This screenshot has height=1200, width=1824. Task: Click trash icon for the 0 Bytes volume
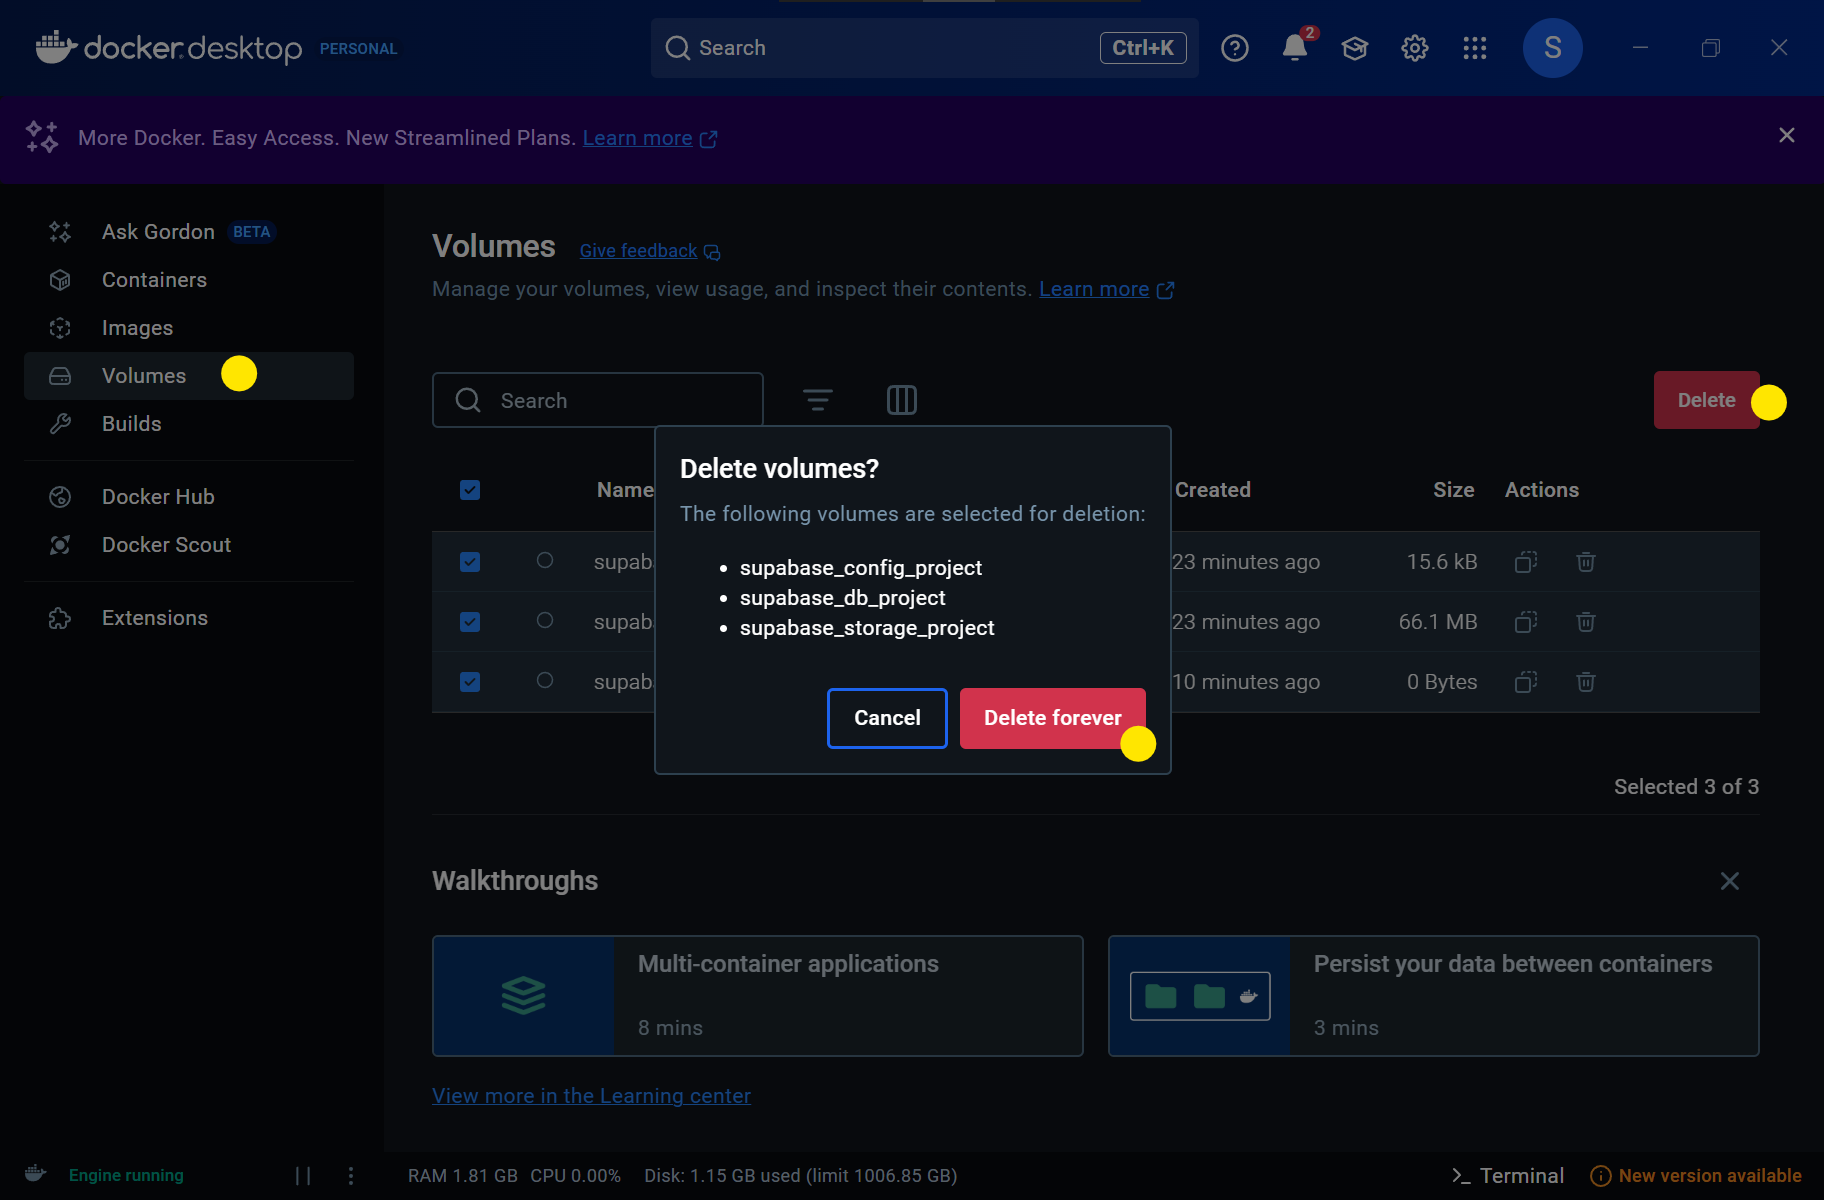(x=1586, y=682)
